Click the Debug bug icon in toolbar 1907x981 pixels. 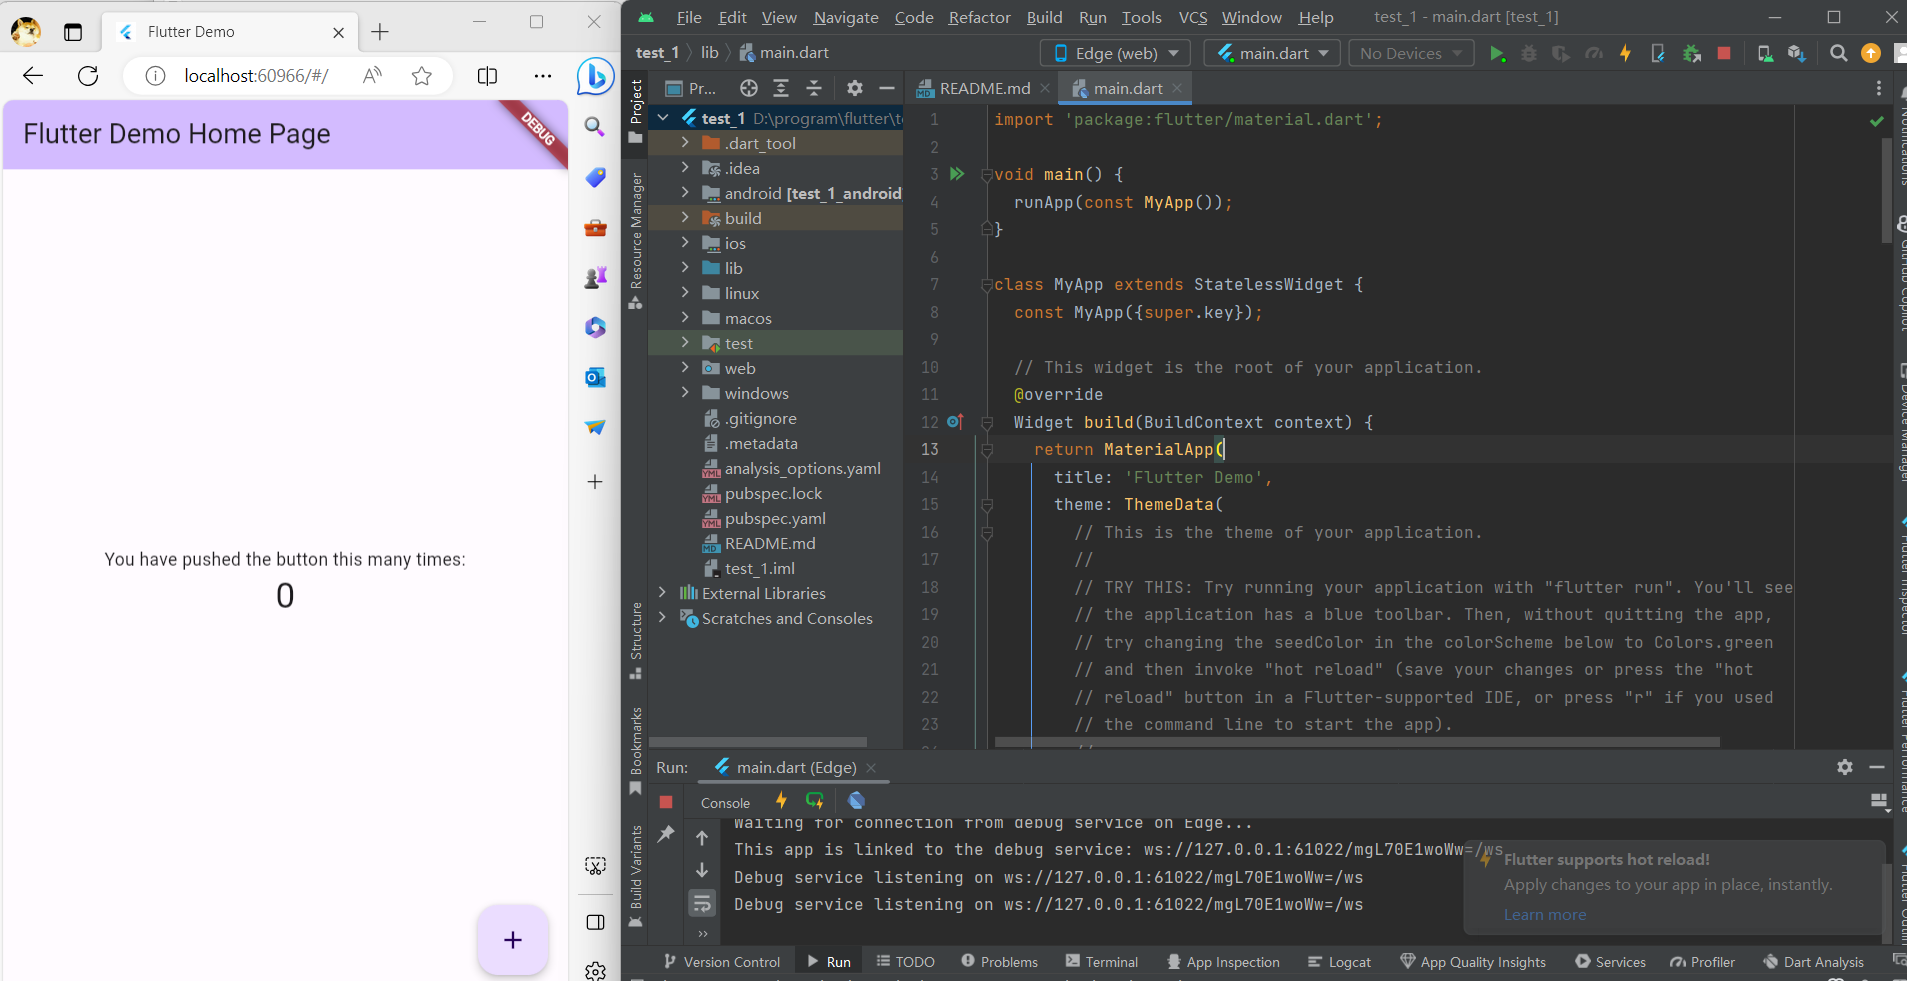pos(1529,53)
